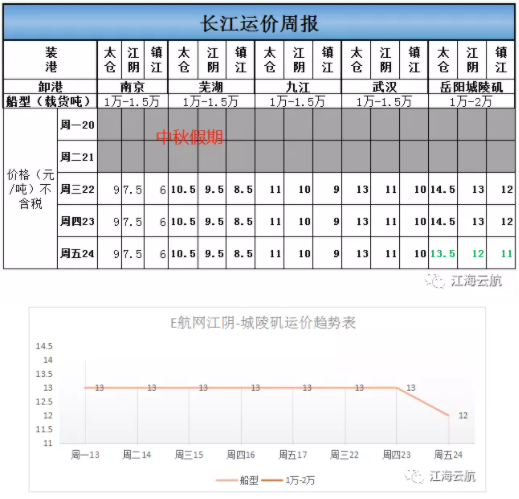Click the 船型（载货吨）row label
The height and width of the screenshot is (499, 519).
point(49,101)
